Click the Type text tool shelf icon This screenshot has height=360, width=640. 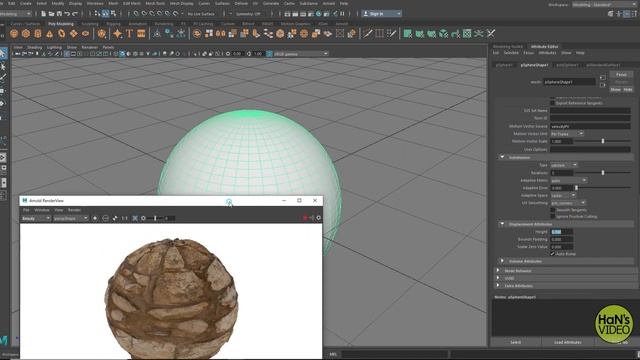pyautogui.click(x=129, y=33)
